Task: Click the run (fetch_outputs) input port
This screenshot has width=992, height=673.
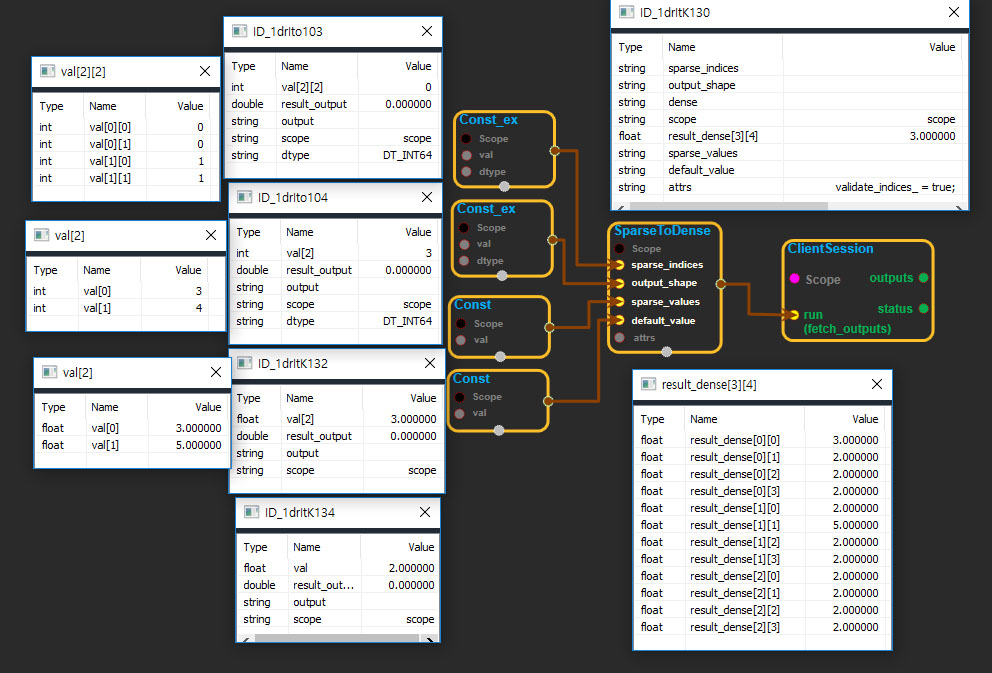Action: tap(794, 315)
